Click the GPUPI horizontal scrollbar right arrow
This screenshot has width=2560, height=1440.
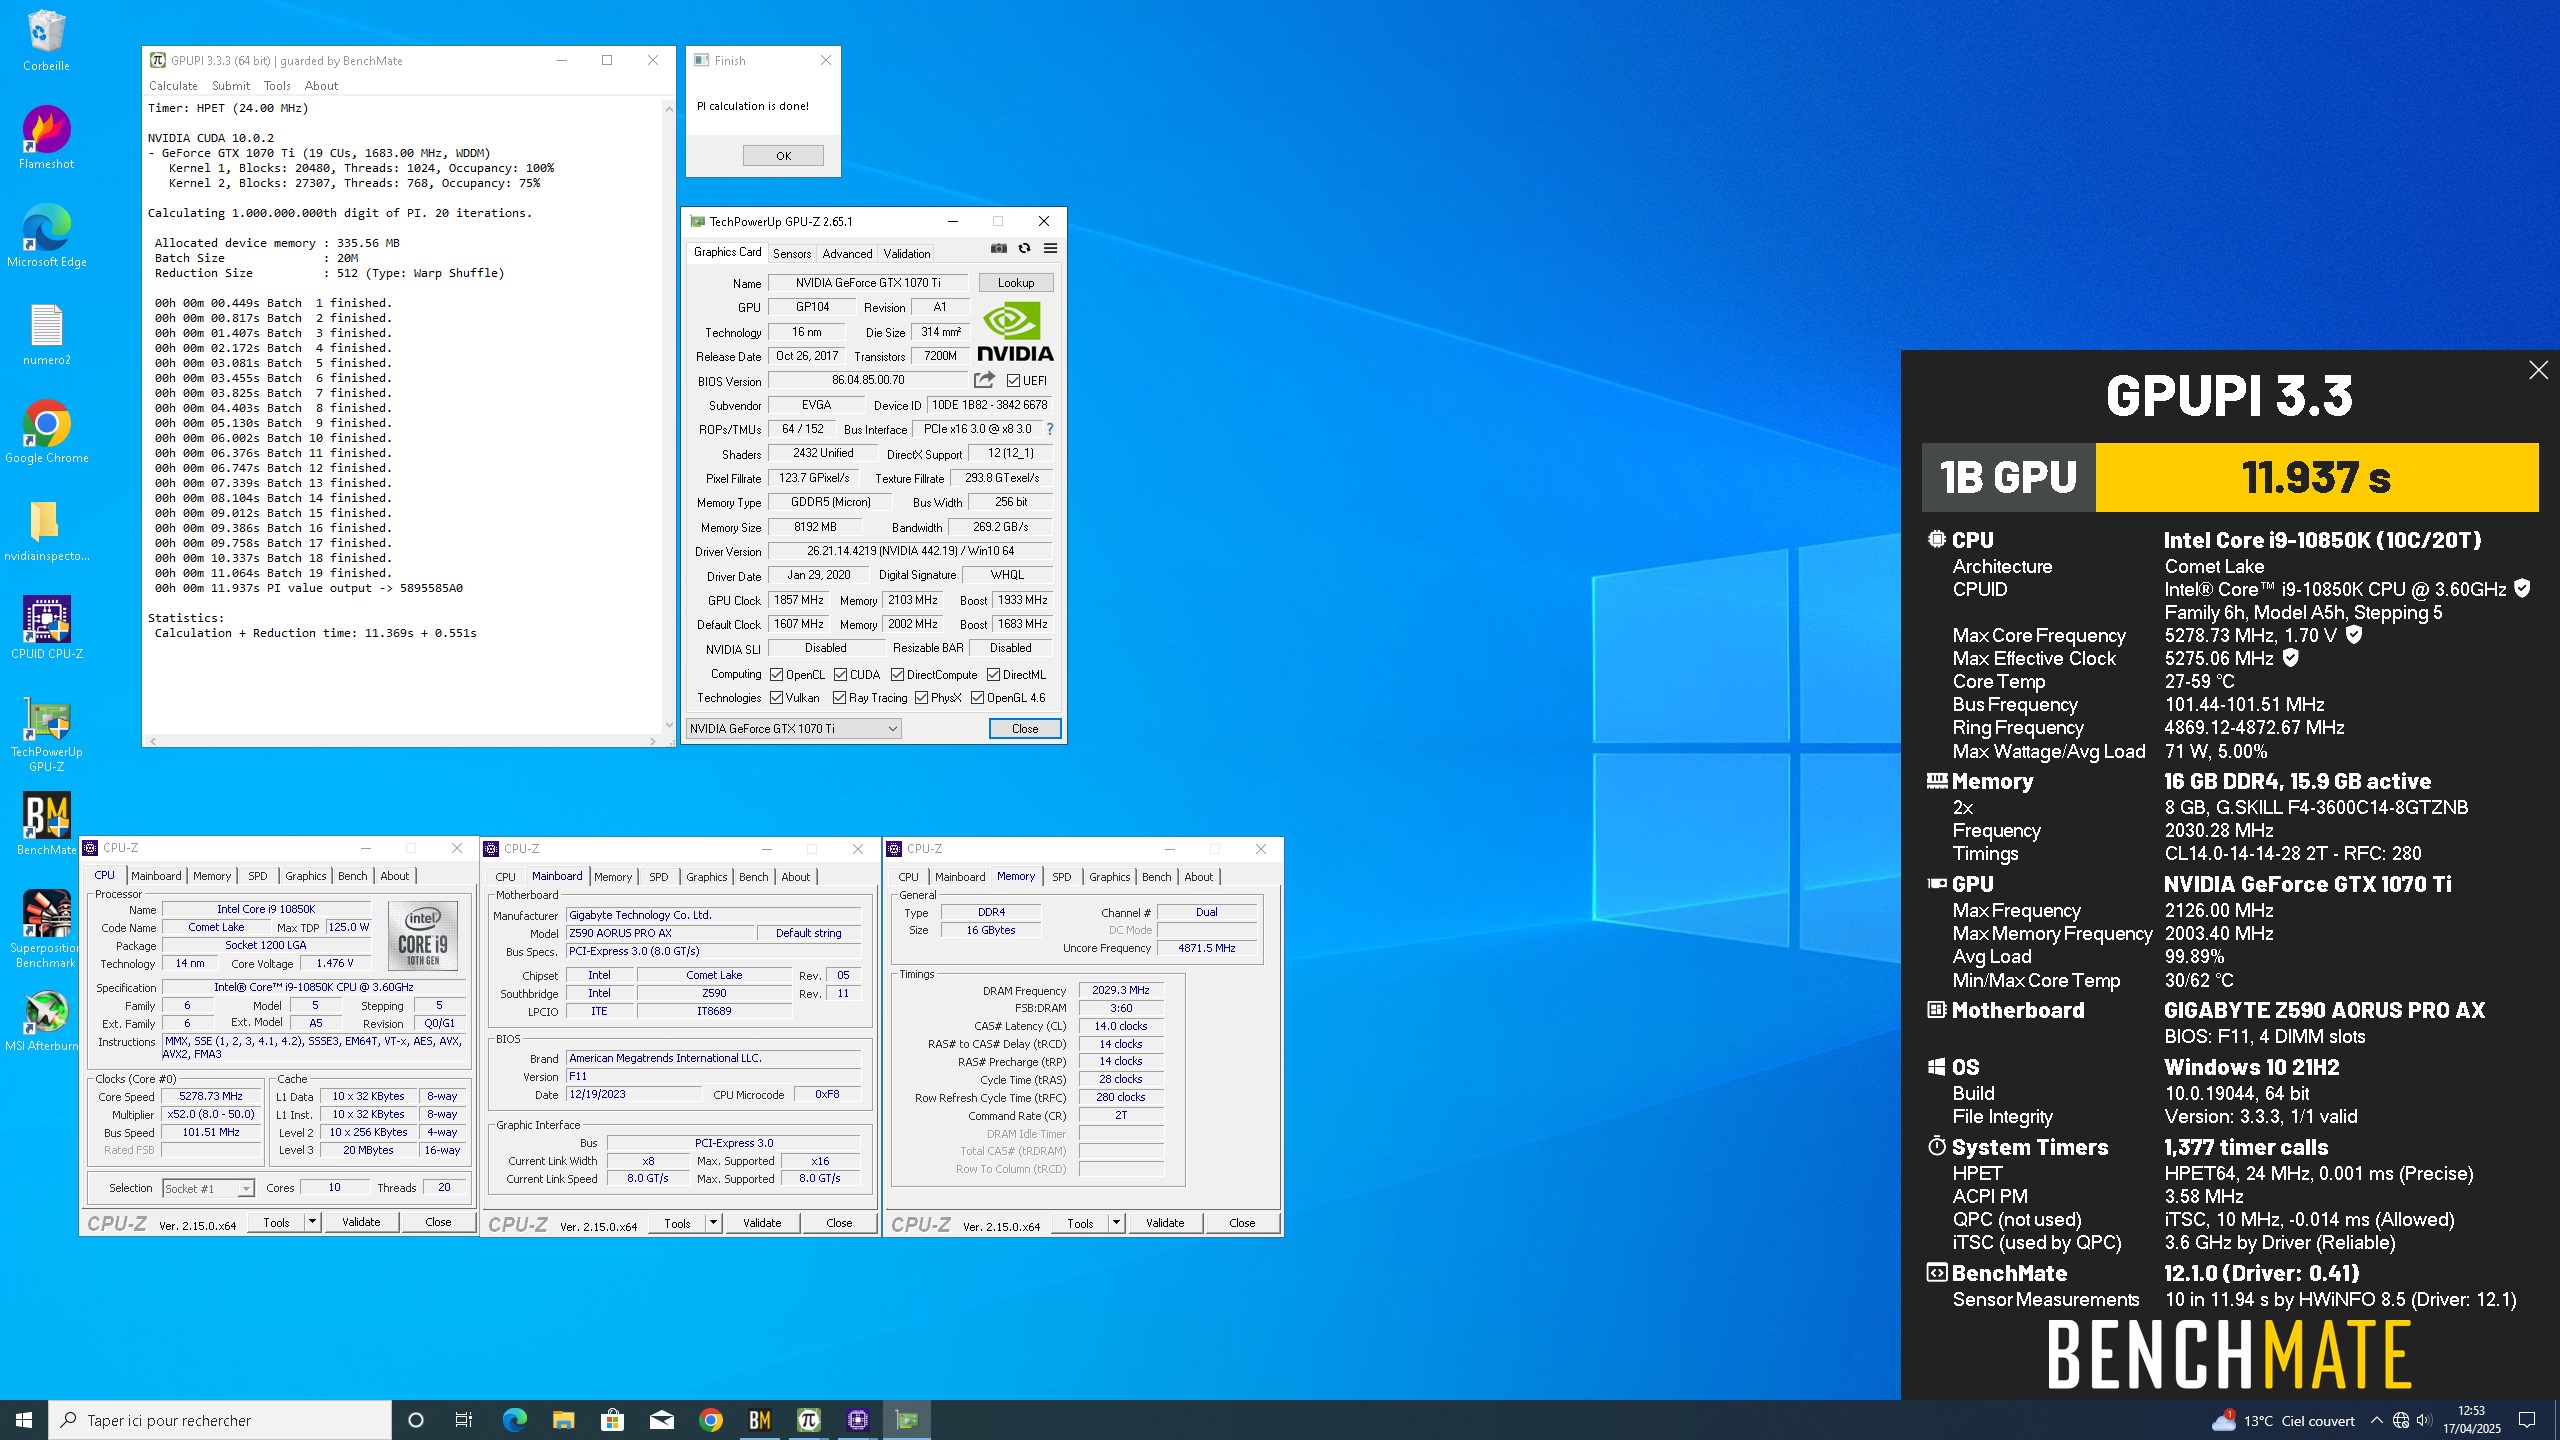pyautogui.click(x=653, y=741)
